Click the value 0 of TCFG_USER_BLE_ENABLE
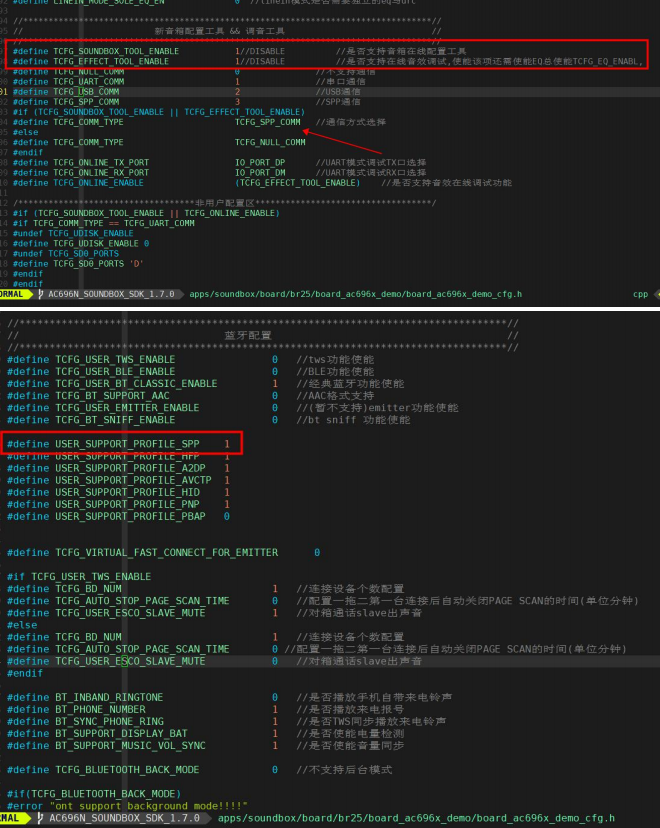 (x=275, y=372)
